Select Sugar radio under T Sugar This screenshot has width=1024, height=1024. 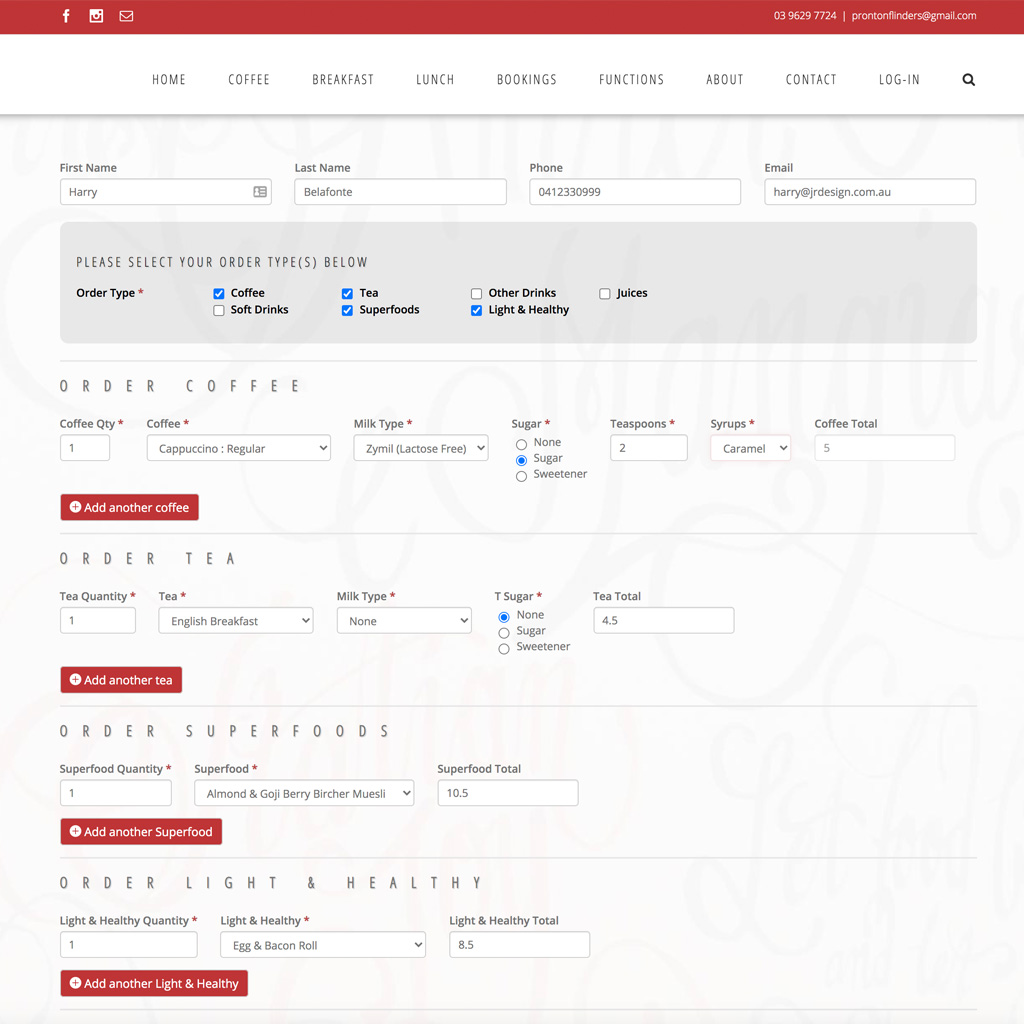click(504, 633)
